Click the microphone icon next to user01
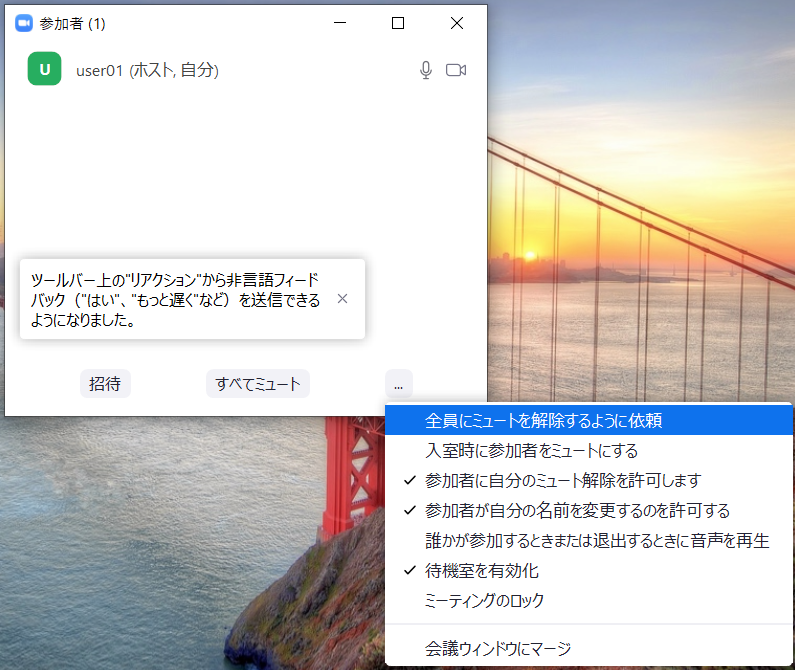Screen dimensions: 795x670 pos(426,70)
